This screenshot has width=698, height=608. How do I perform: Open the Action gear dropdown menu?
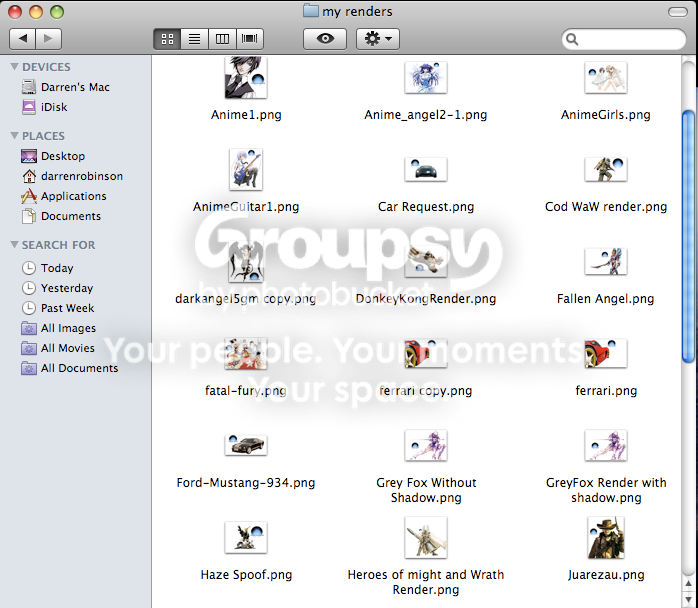tap(377, 39)
